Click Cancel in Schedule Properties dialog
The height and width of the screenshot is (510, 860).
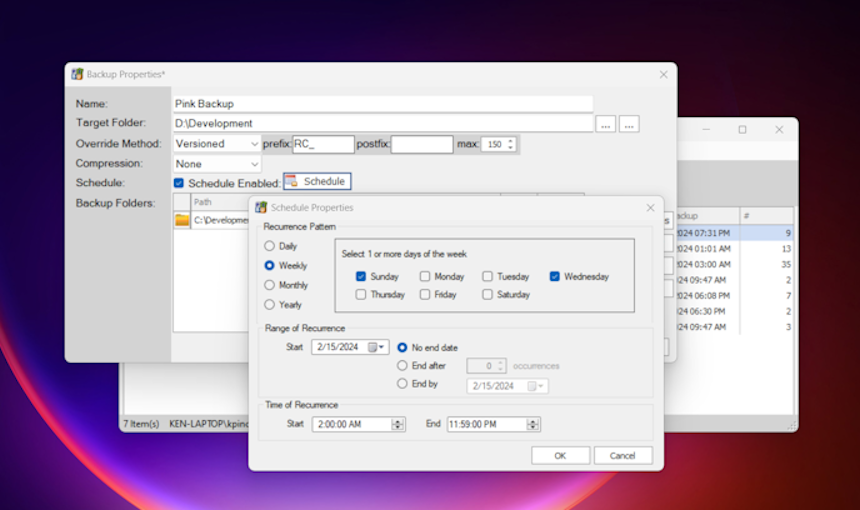[623, 455]
